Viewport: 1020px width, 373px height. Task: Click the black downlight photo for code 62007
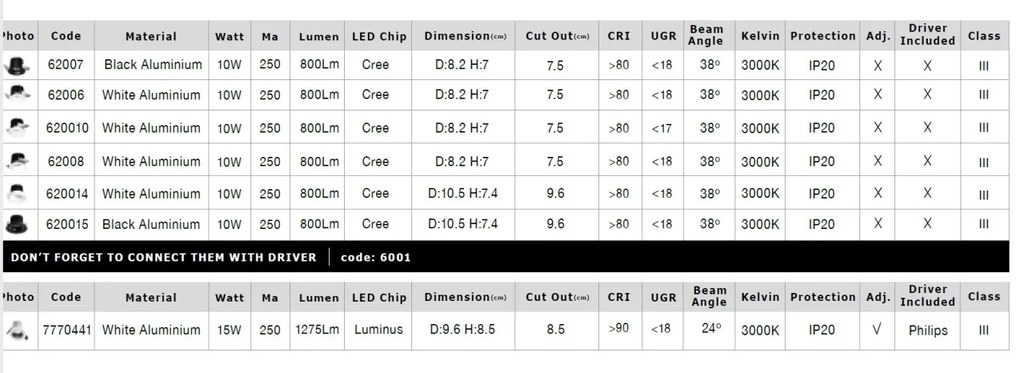point(18,65)
